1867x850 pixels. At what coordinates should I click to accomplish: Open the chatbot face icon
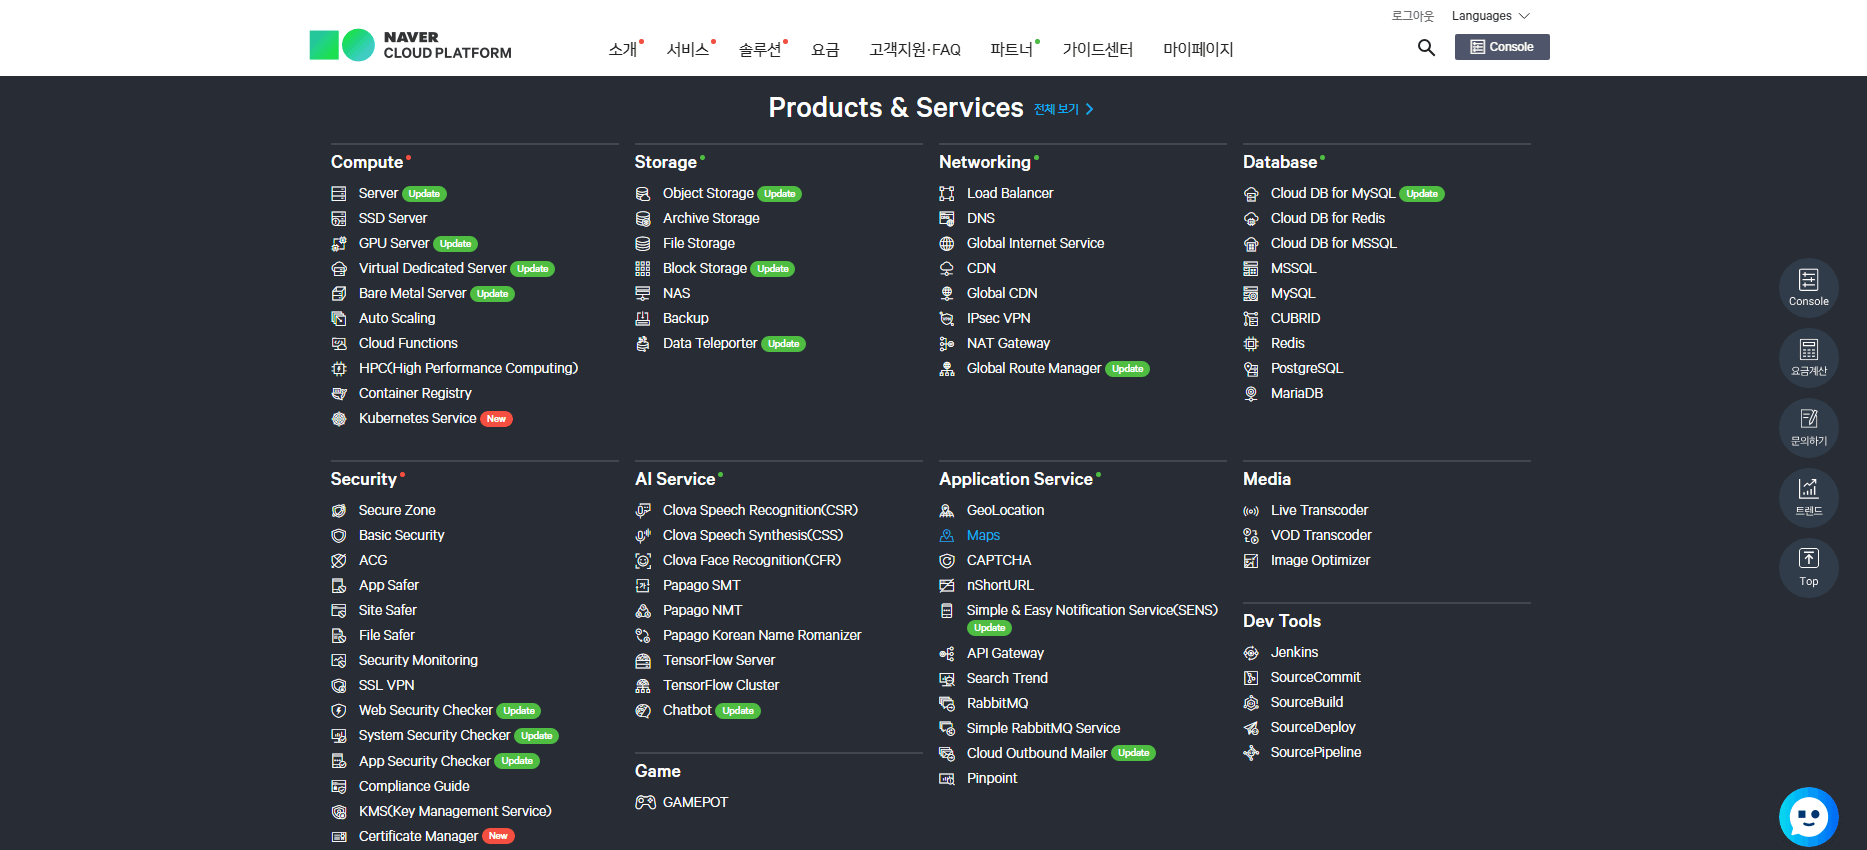point(1808,817)
